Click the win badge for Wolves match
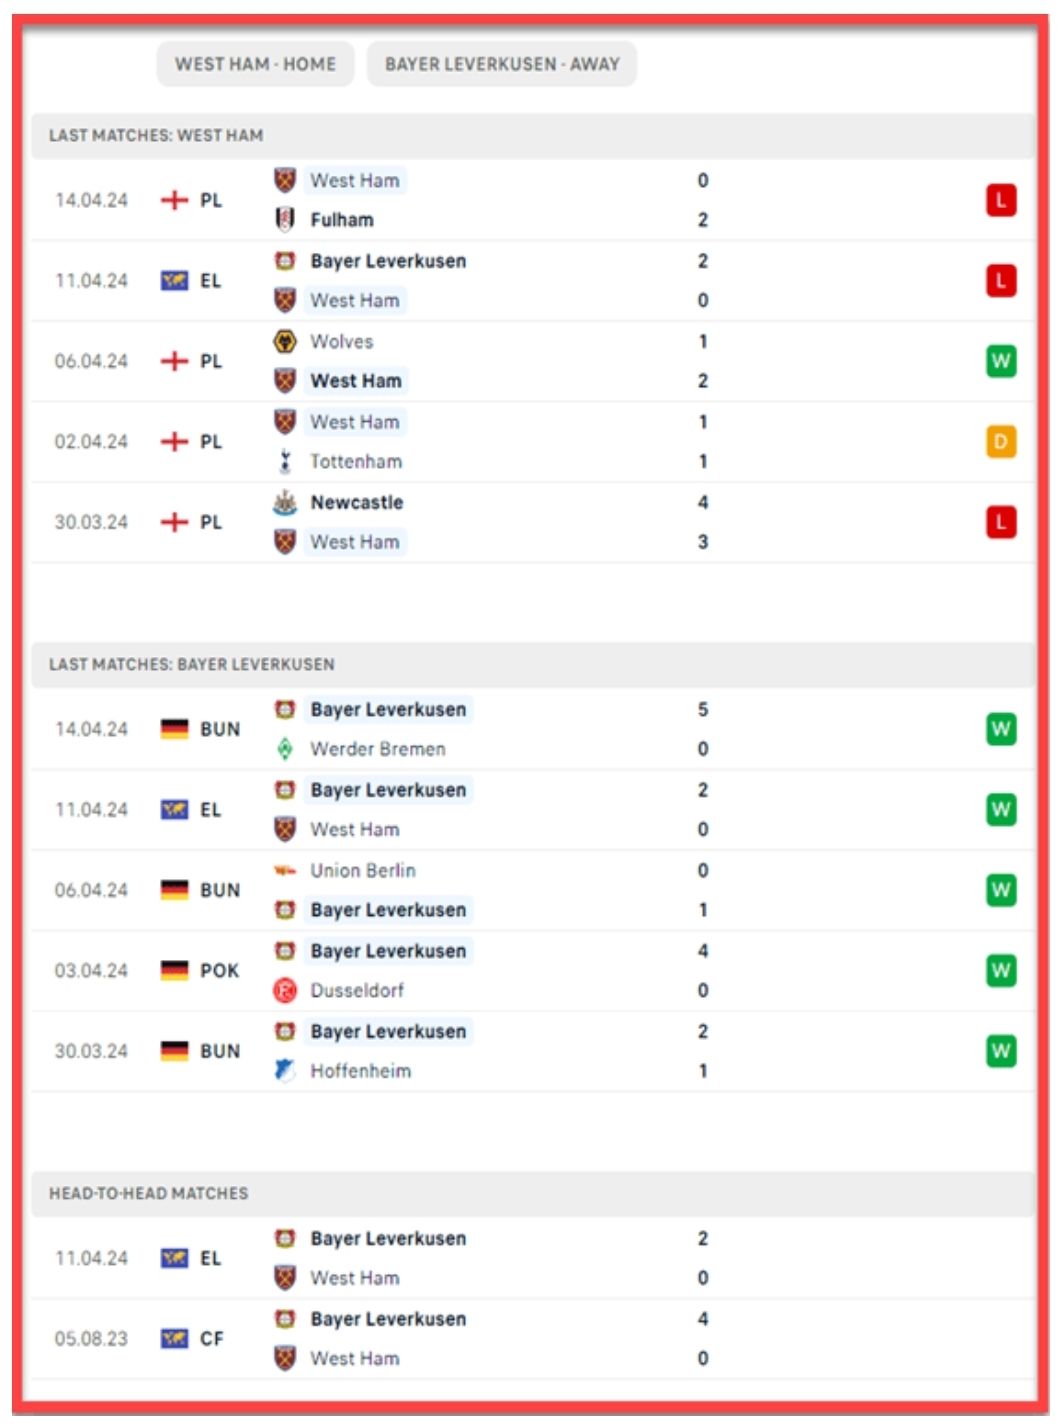1060x1426 pixels. pyautogui.click(x=1000, y=361)
